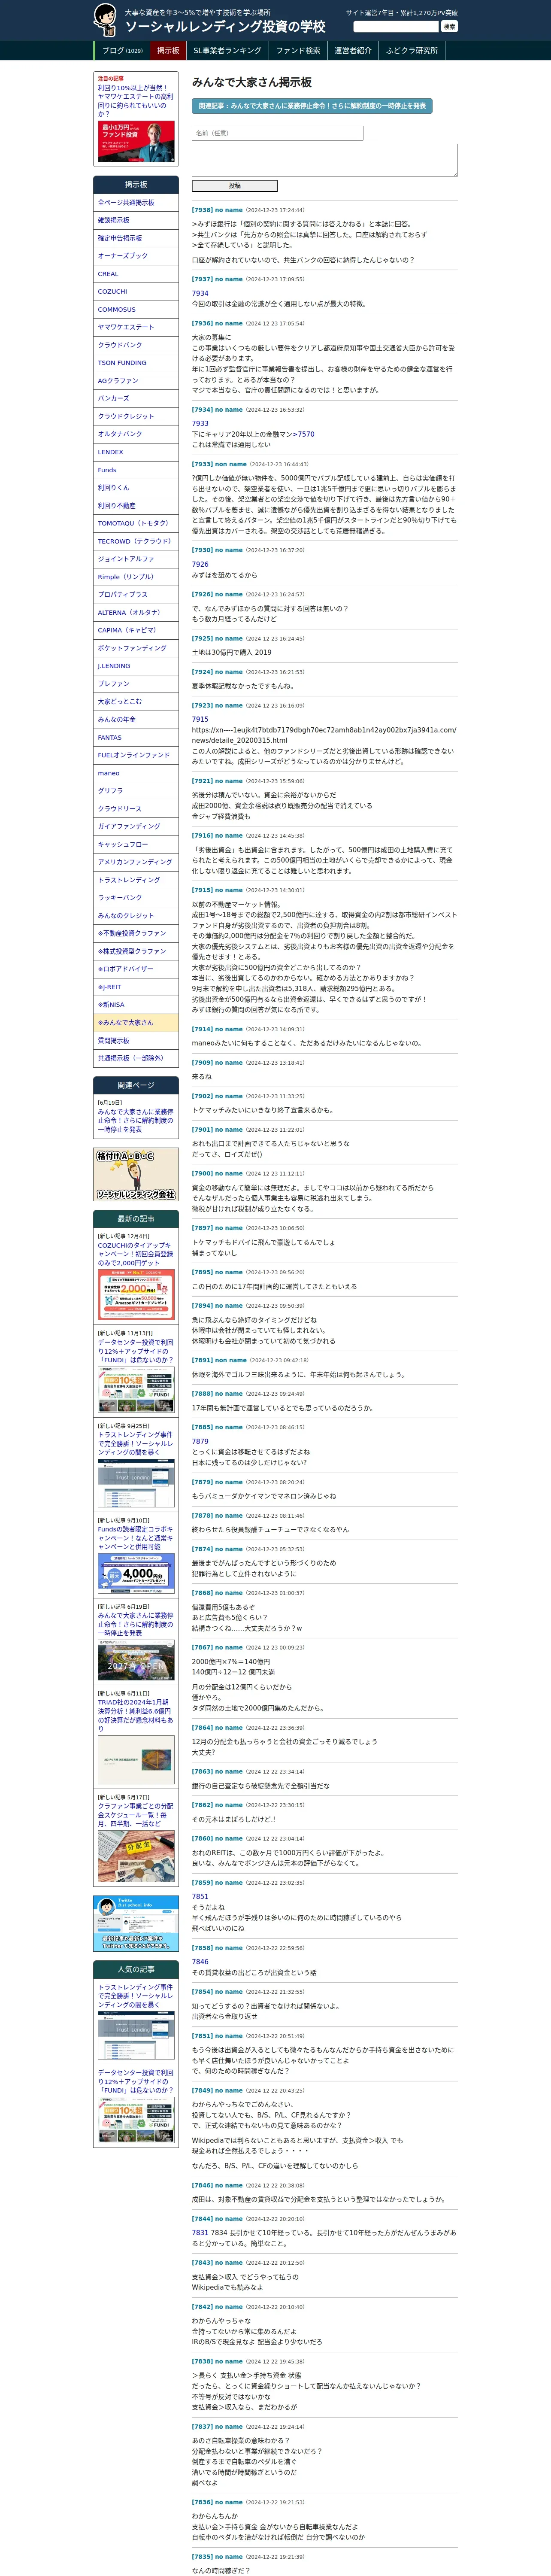
Task: Click the 7846 reply link in post 7858
Action: pos(200,1962)
